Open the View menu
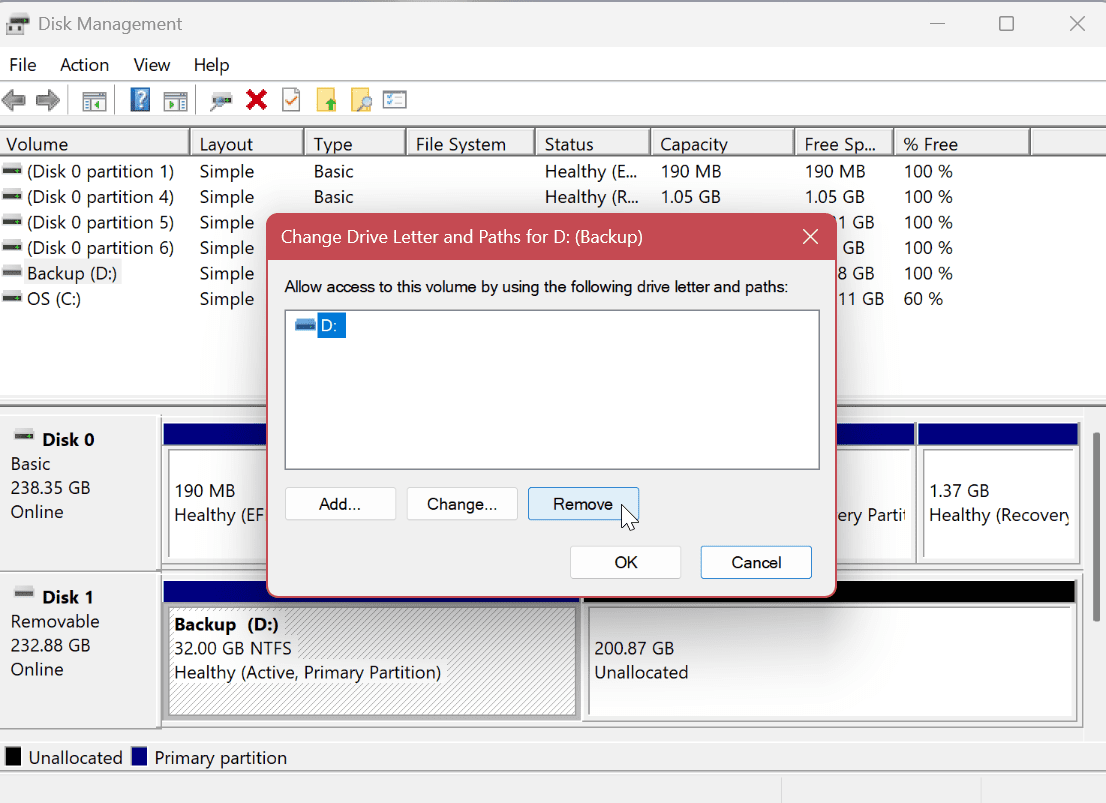This screenshot has width=1106, height=803. click(x=151, y=65)
